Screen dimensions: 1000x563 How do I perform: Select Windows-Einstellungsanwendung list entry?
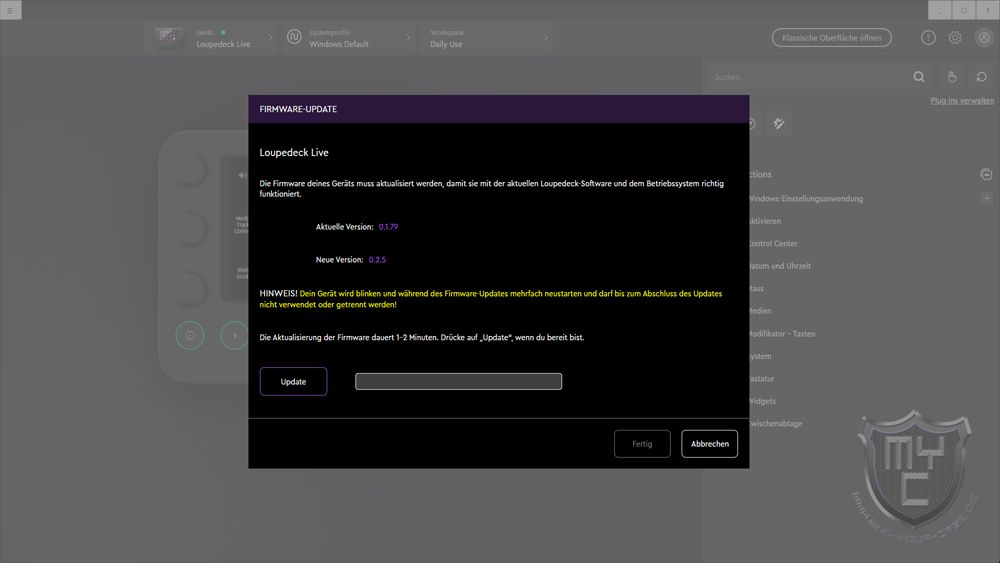(805, 199)
